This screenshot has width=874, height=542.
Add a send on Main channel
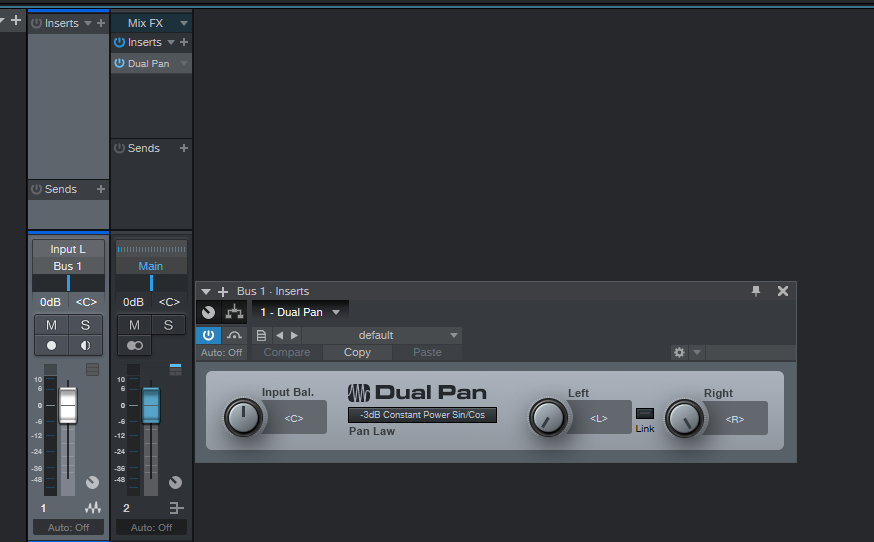184,148
